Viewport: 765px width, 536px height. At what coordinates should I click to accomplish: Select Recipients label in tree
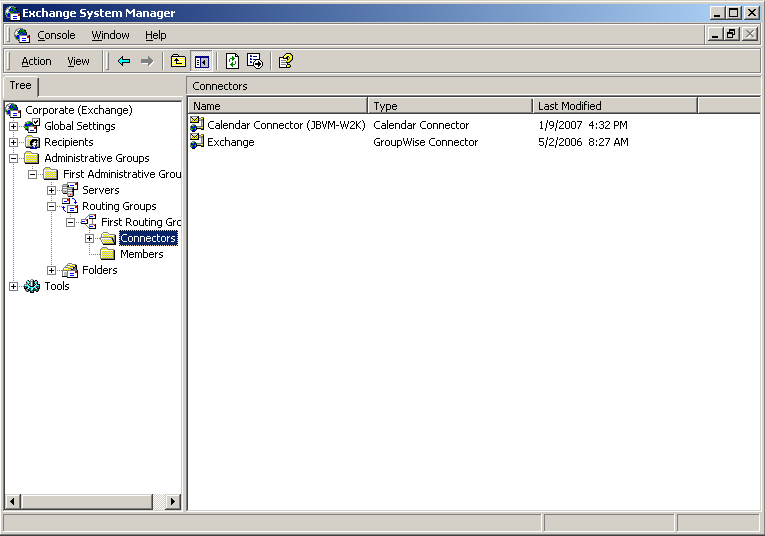[x=68, y=142]
